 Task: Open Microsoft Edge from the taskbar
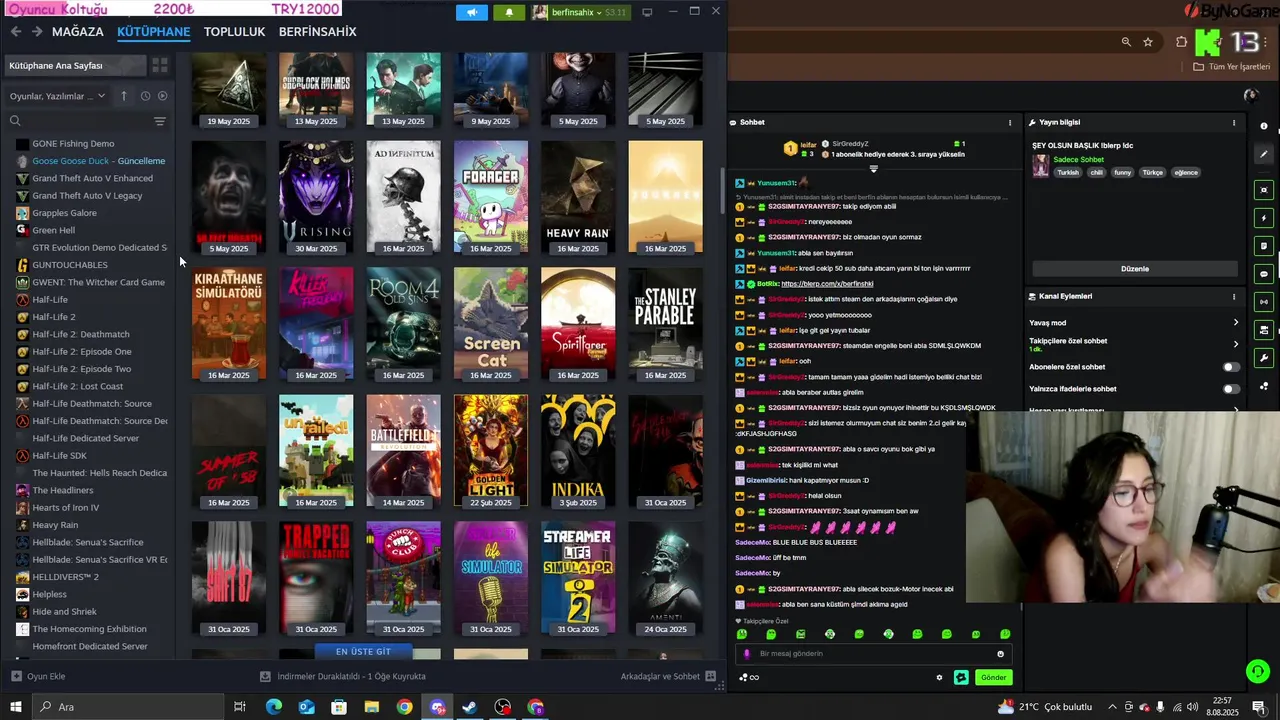coord(273,707)
